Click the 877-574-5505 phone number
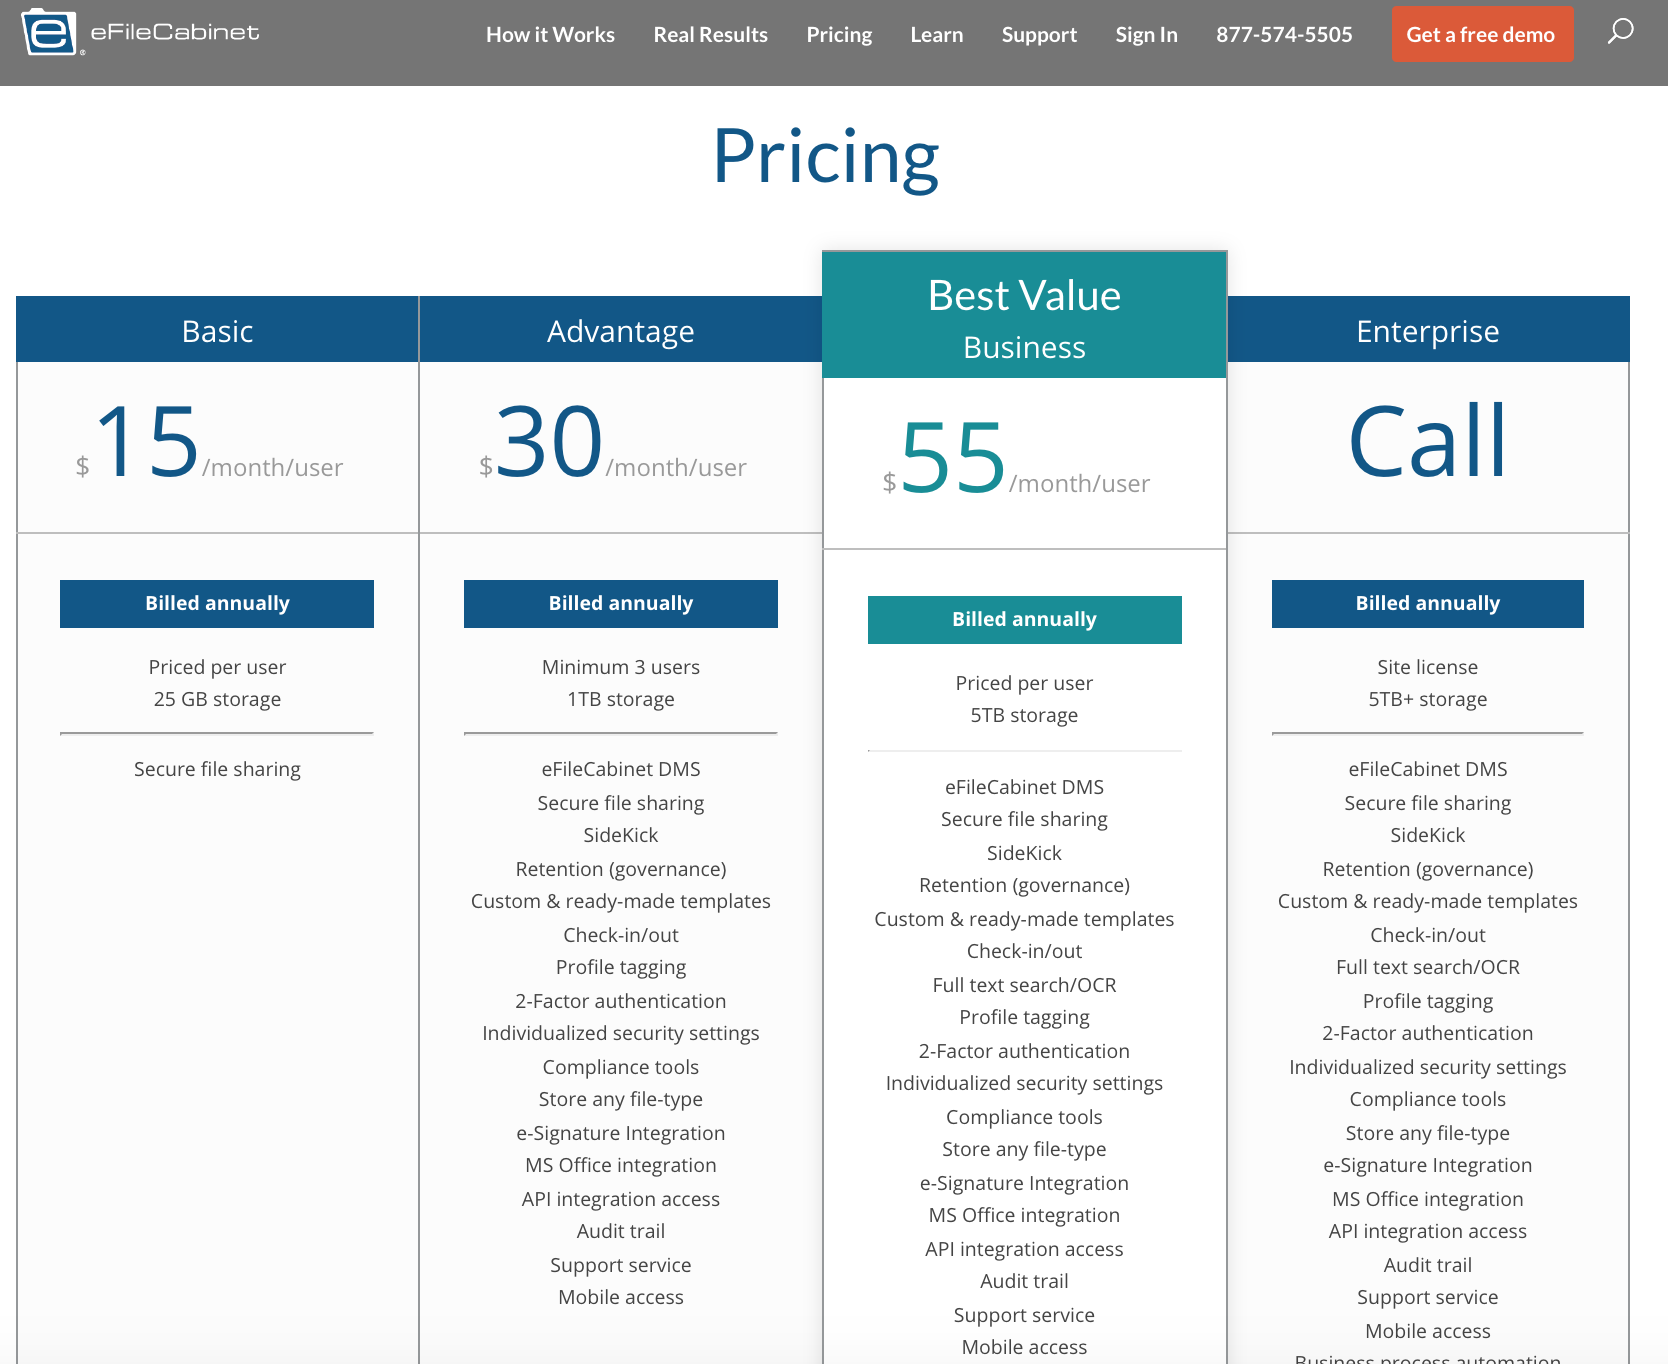The height and width of the screenshot is (1364, 1668). (1284, 35)
